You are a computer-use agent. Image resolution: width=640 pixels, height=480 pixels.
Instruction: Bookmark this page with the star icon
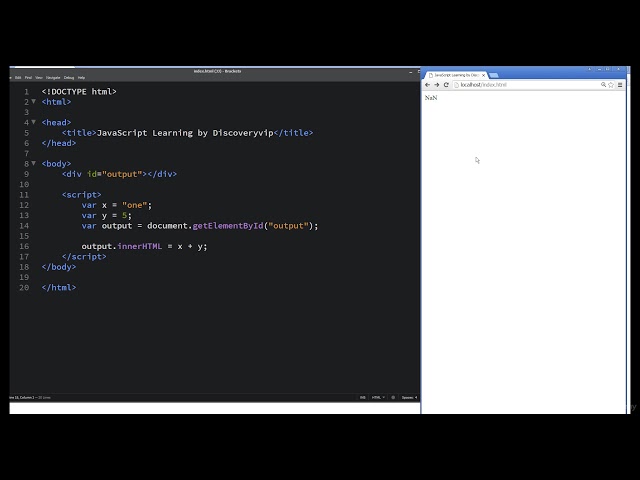(611, 85)
